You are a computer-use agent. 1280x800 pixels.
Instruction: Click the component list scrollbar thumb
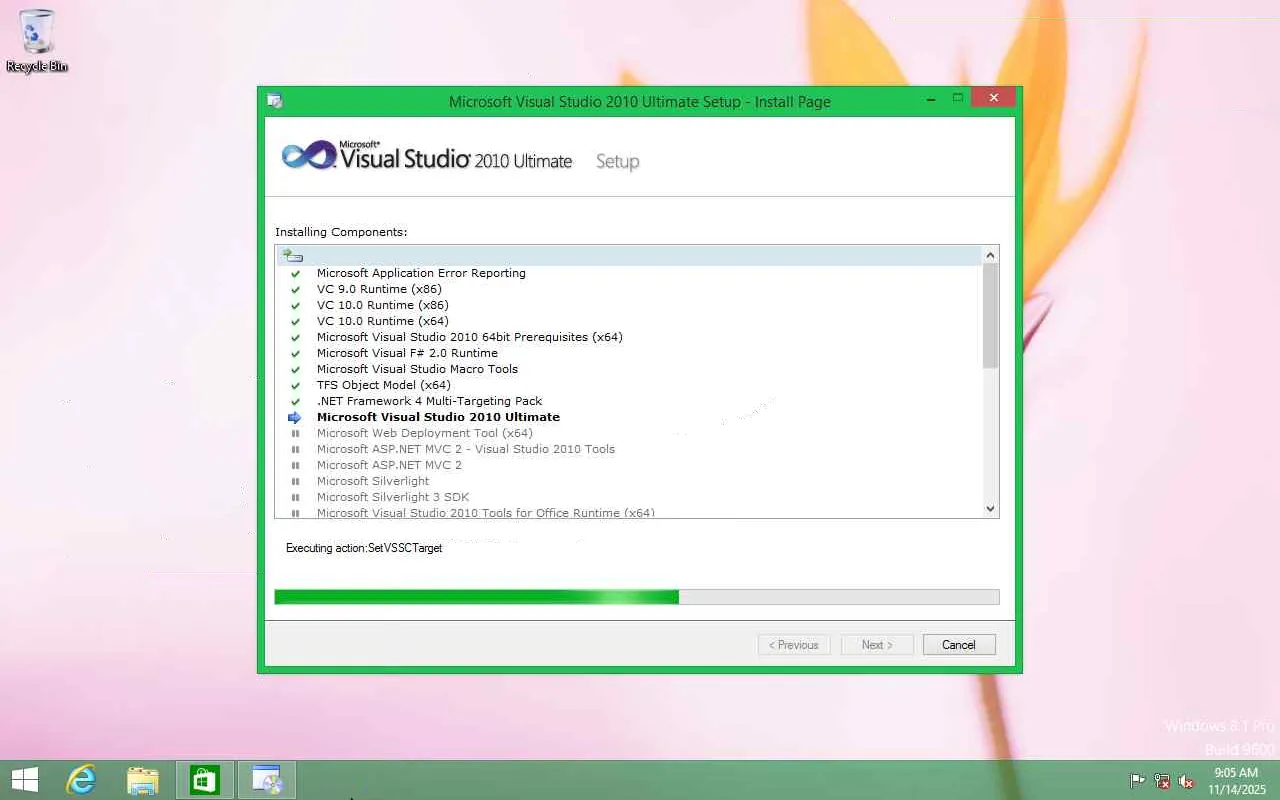pyautogui.click(x=991, y=316)
